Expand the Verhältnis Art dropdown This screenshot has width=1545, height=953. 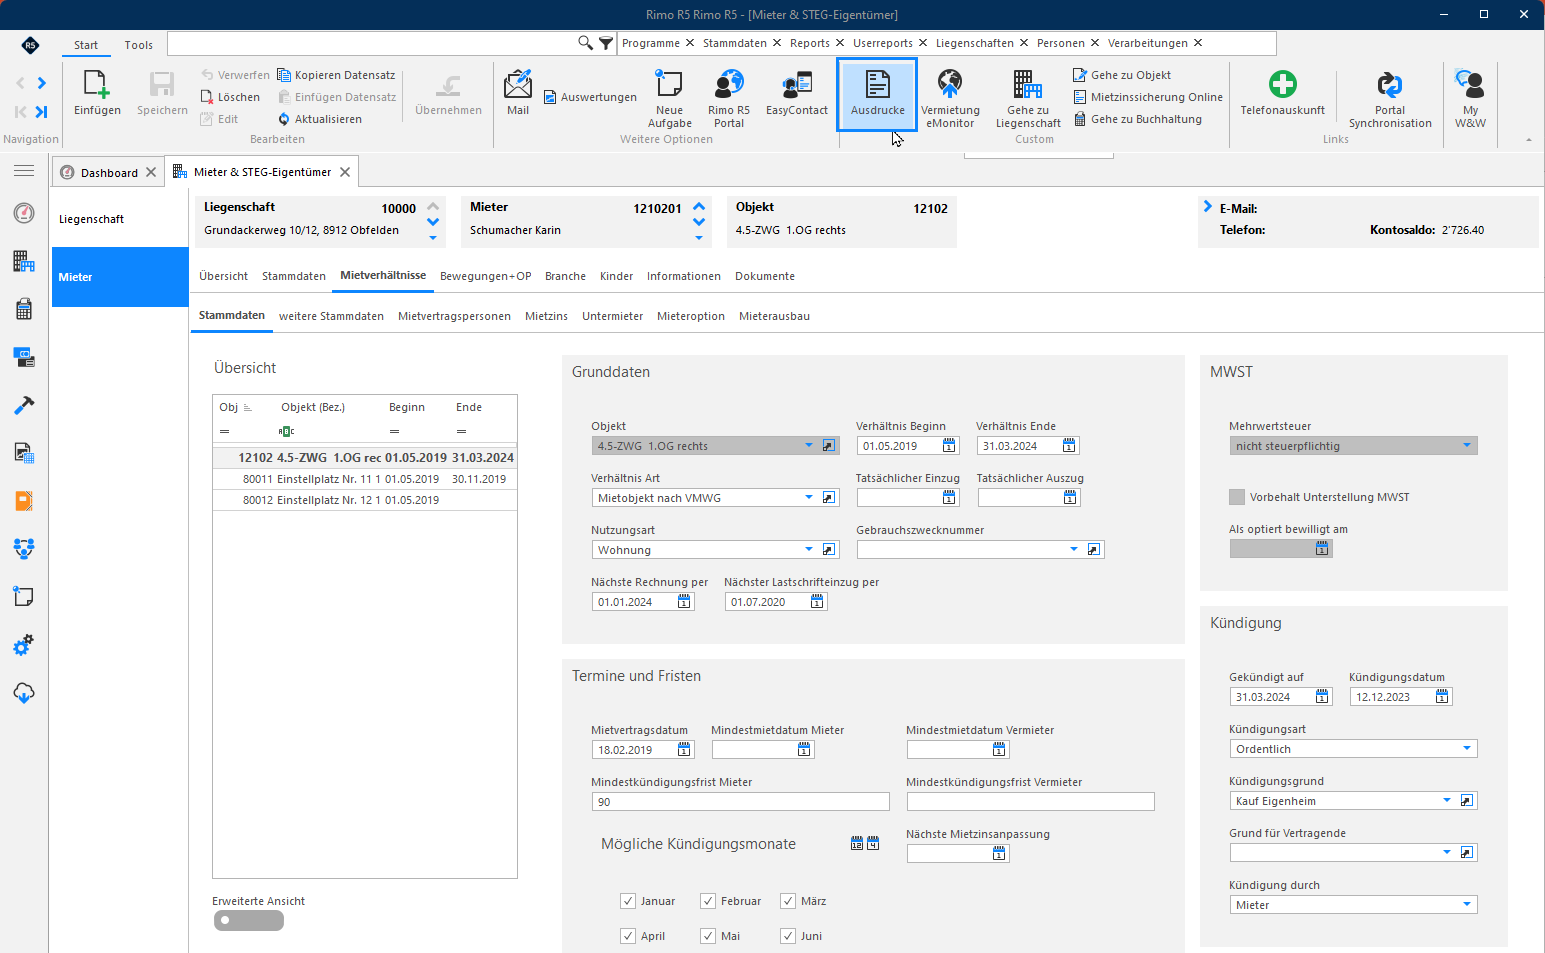[809, 498]
